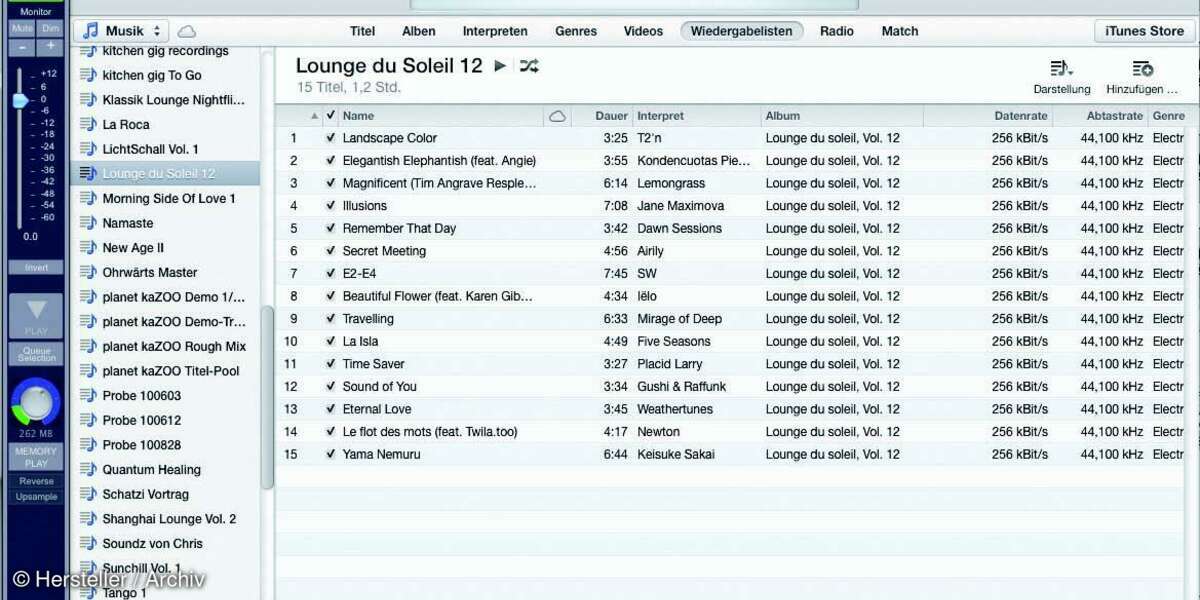Screen dimensions: 1200x600
Task: Click playlist icon of Klassik Lounge Nightflight
Action: click(88, 100)
